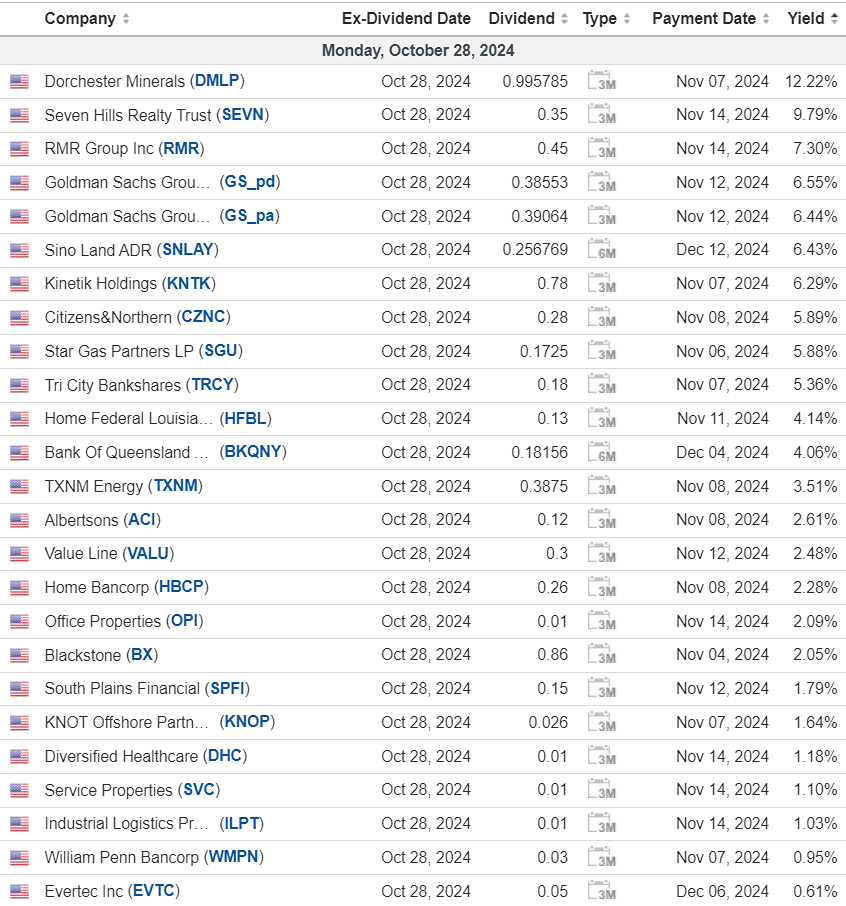
Task: Click the 3M icon in Value Line row
Action: [601, 554]
